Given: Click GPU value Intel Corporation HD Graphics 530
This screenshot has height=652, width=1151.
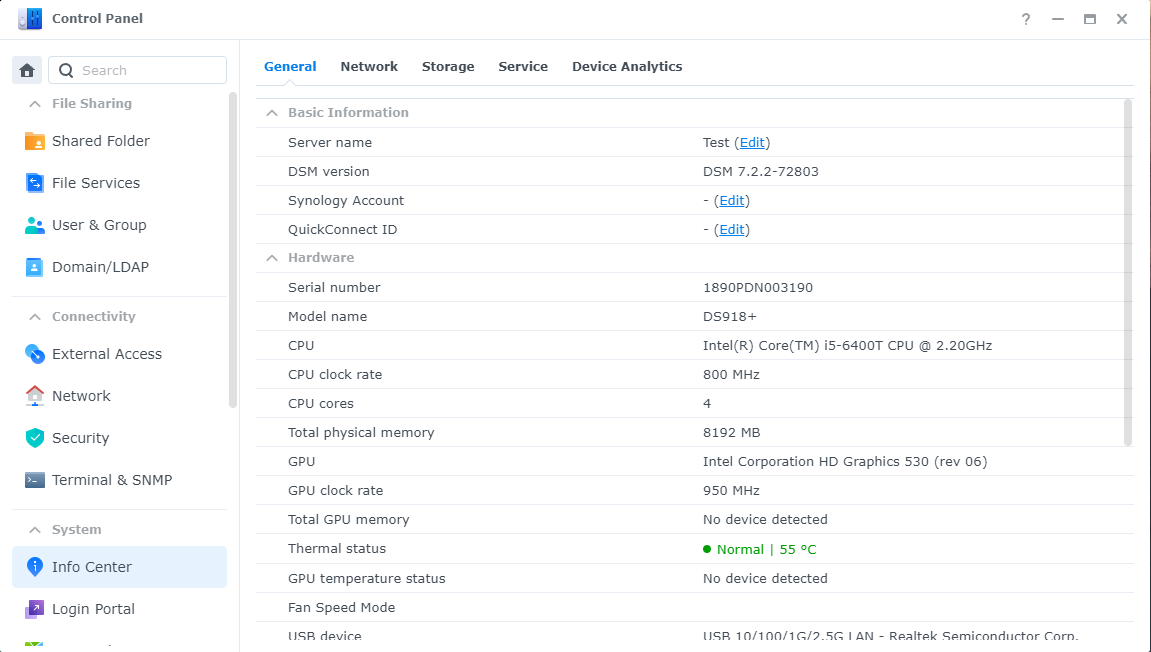Looking at the screenshot, I should pos(845,462).
